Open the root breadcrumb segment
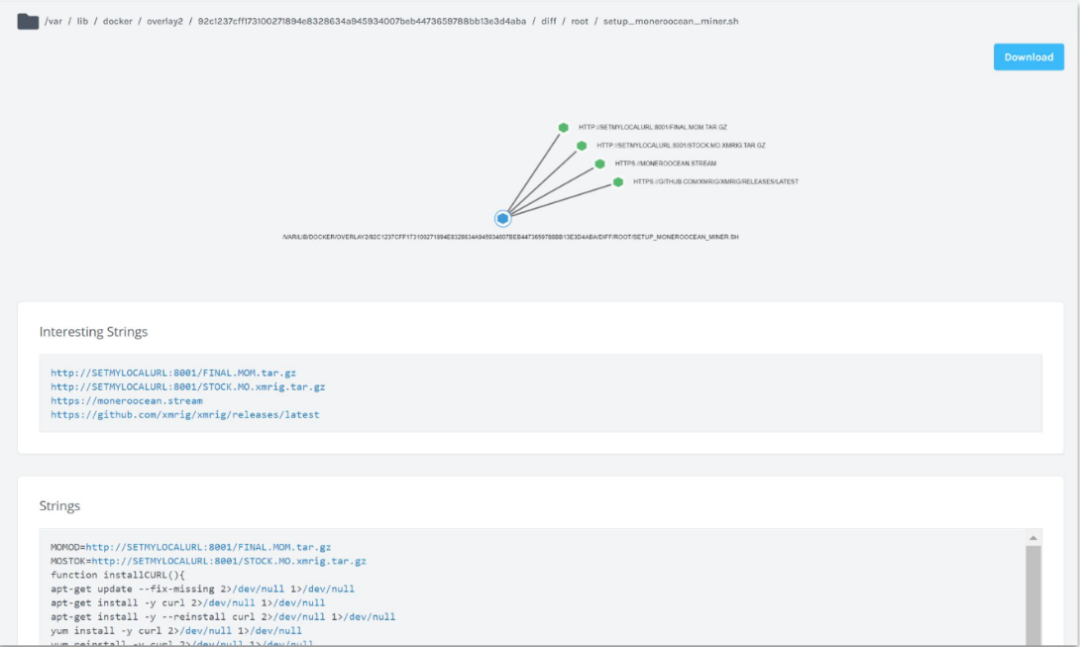The width and height of the screenshot is (1080, 647). 580,21
